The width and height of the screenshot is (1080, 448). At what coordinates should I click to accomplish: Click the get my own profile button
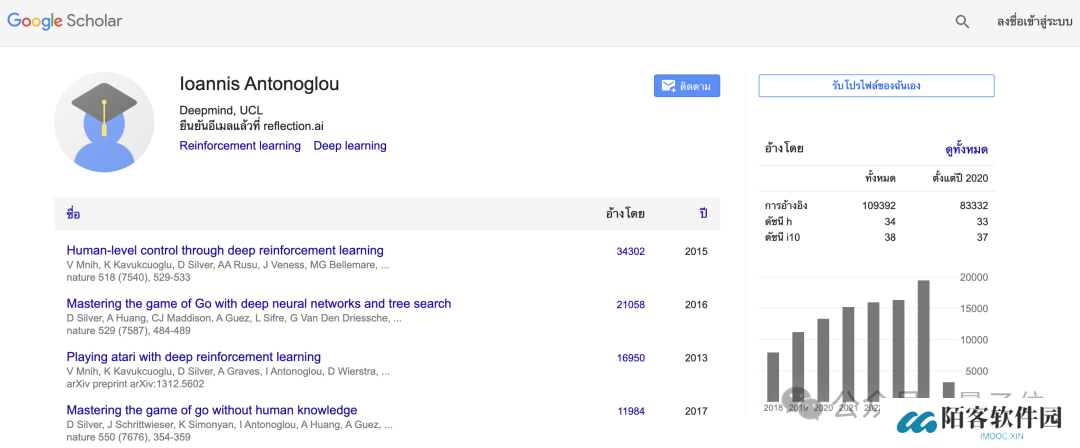click(x=876, y=86)
